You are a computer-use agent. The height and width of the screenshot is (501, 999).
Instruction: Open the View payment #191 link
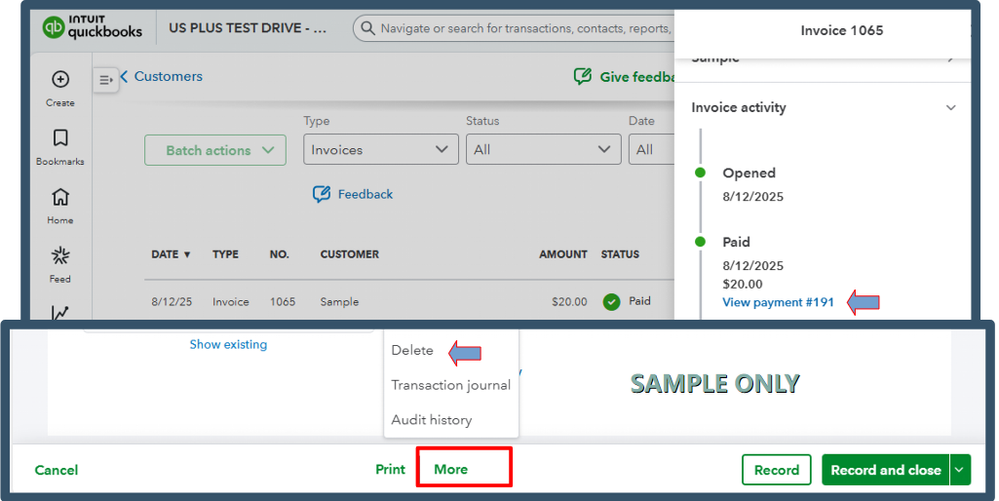click(778, 302)
